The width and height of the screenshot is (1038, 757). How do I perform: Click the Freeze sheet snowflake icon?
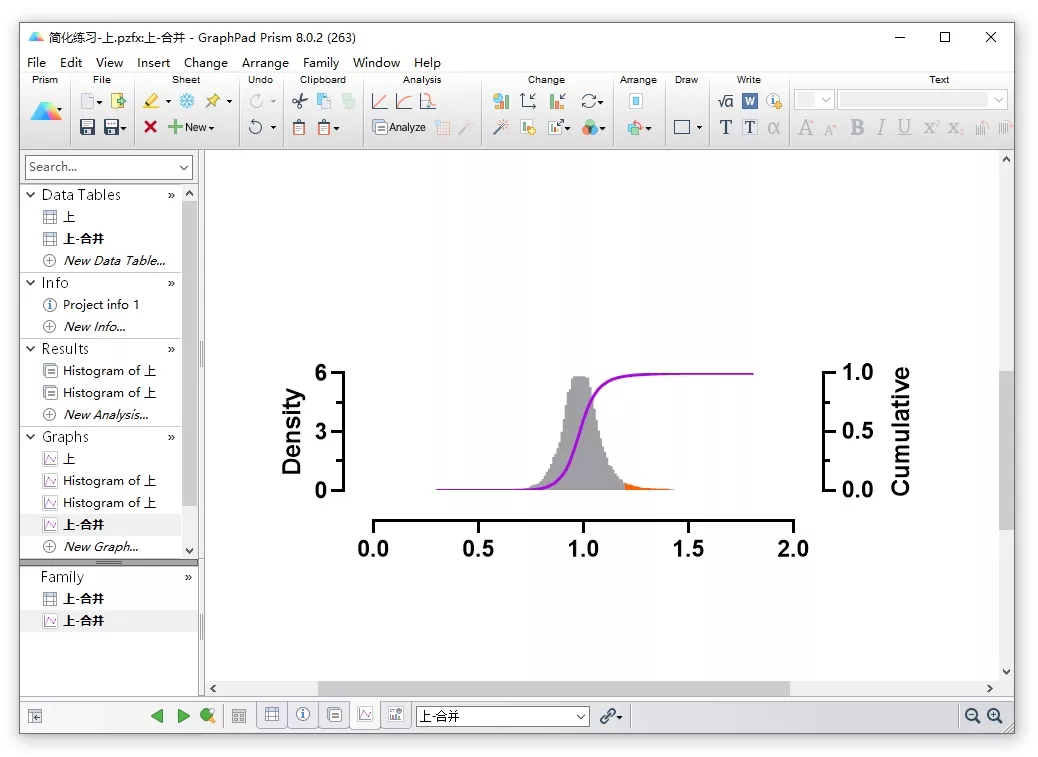(187, 101)
